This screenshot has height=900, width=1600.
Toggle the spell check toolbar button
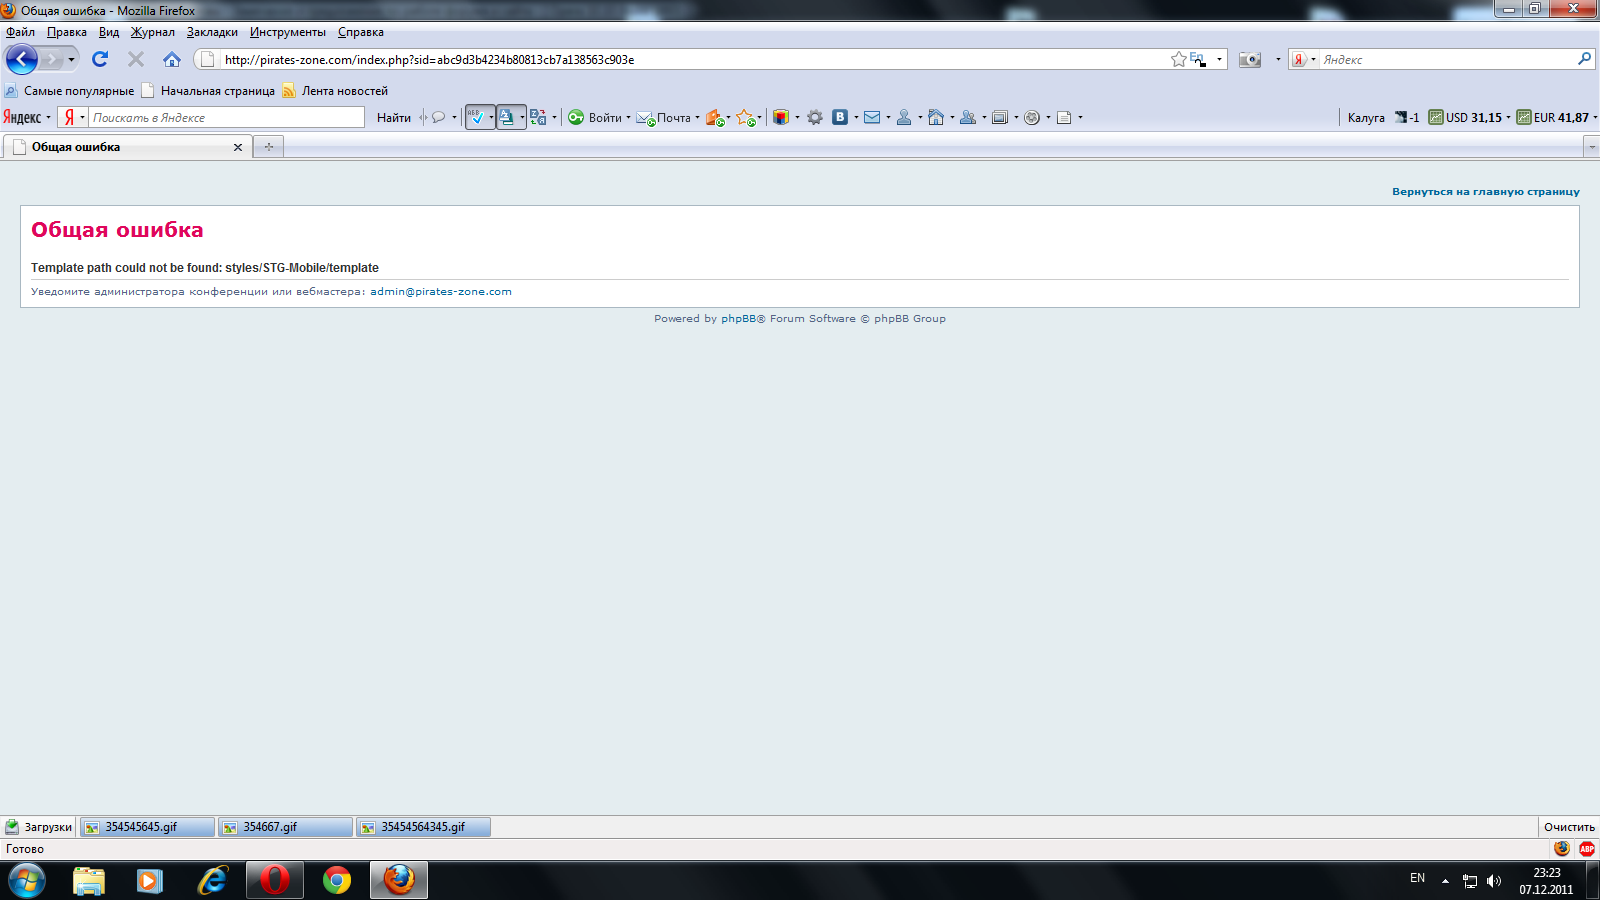[476, 117]
